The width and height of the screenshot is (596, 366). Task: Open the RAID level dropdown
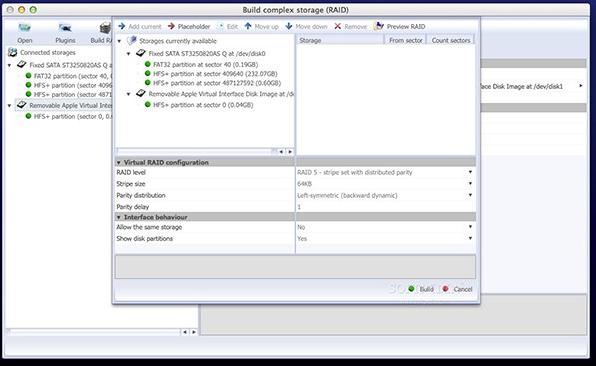pos(470,172)
